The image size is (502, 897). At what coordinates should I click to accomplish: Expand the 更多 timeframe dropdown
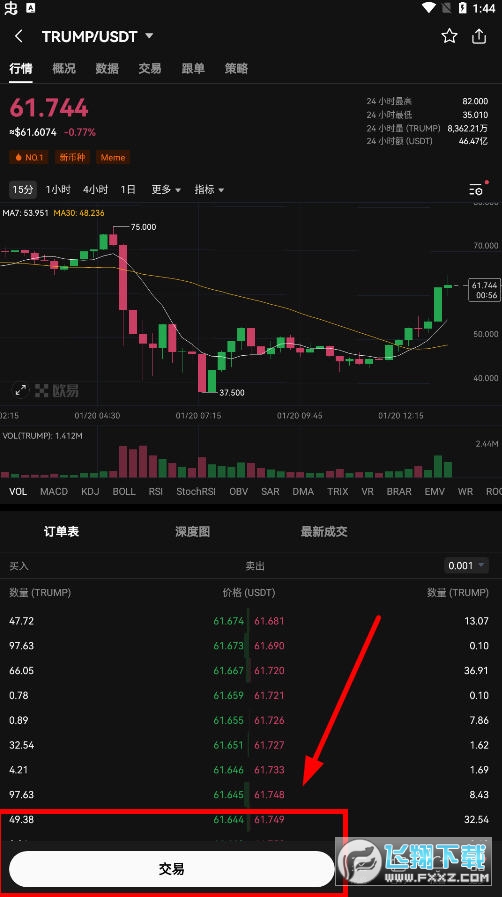pyautogui.click(x=166, y=189)
